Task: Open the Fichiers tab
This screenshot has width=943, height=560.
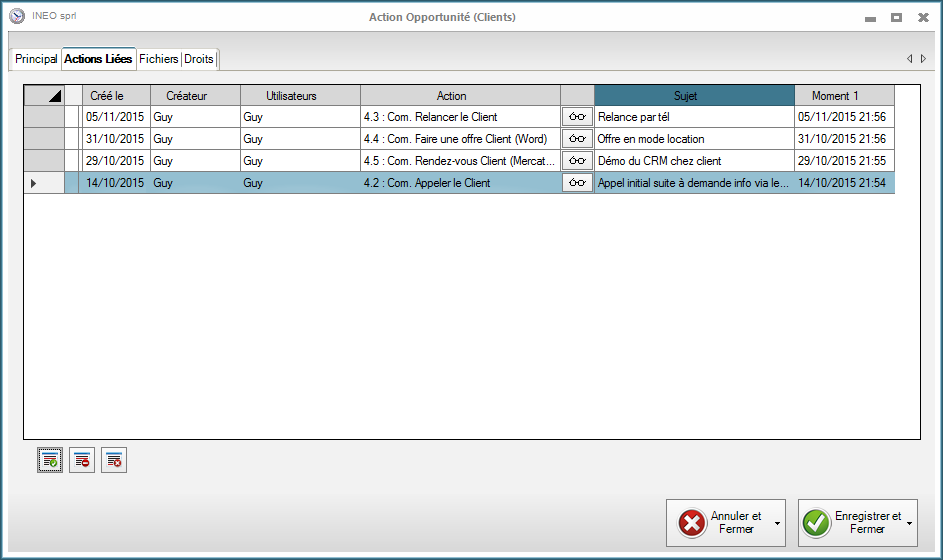Action: 159,59
